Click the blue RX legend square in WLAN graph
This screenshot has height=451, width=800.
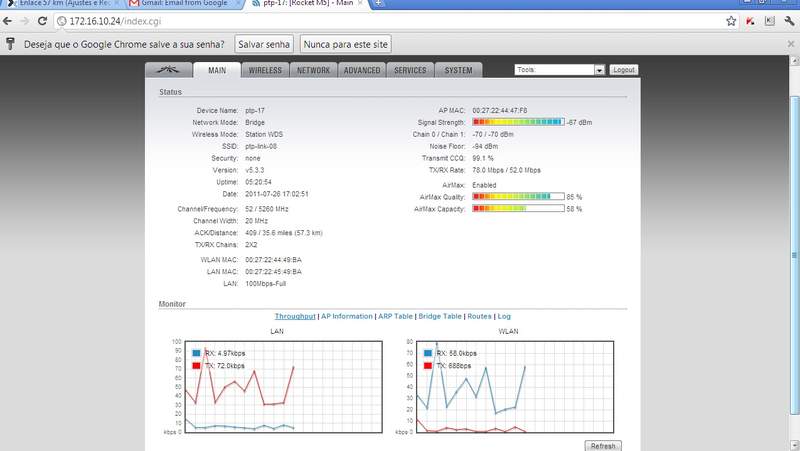(x=428, y=353)
